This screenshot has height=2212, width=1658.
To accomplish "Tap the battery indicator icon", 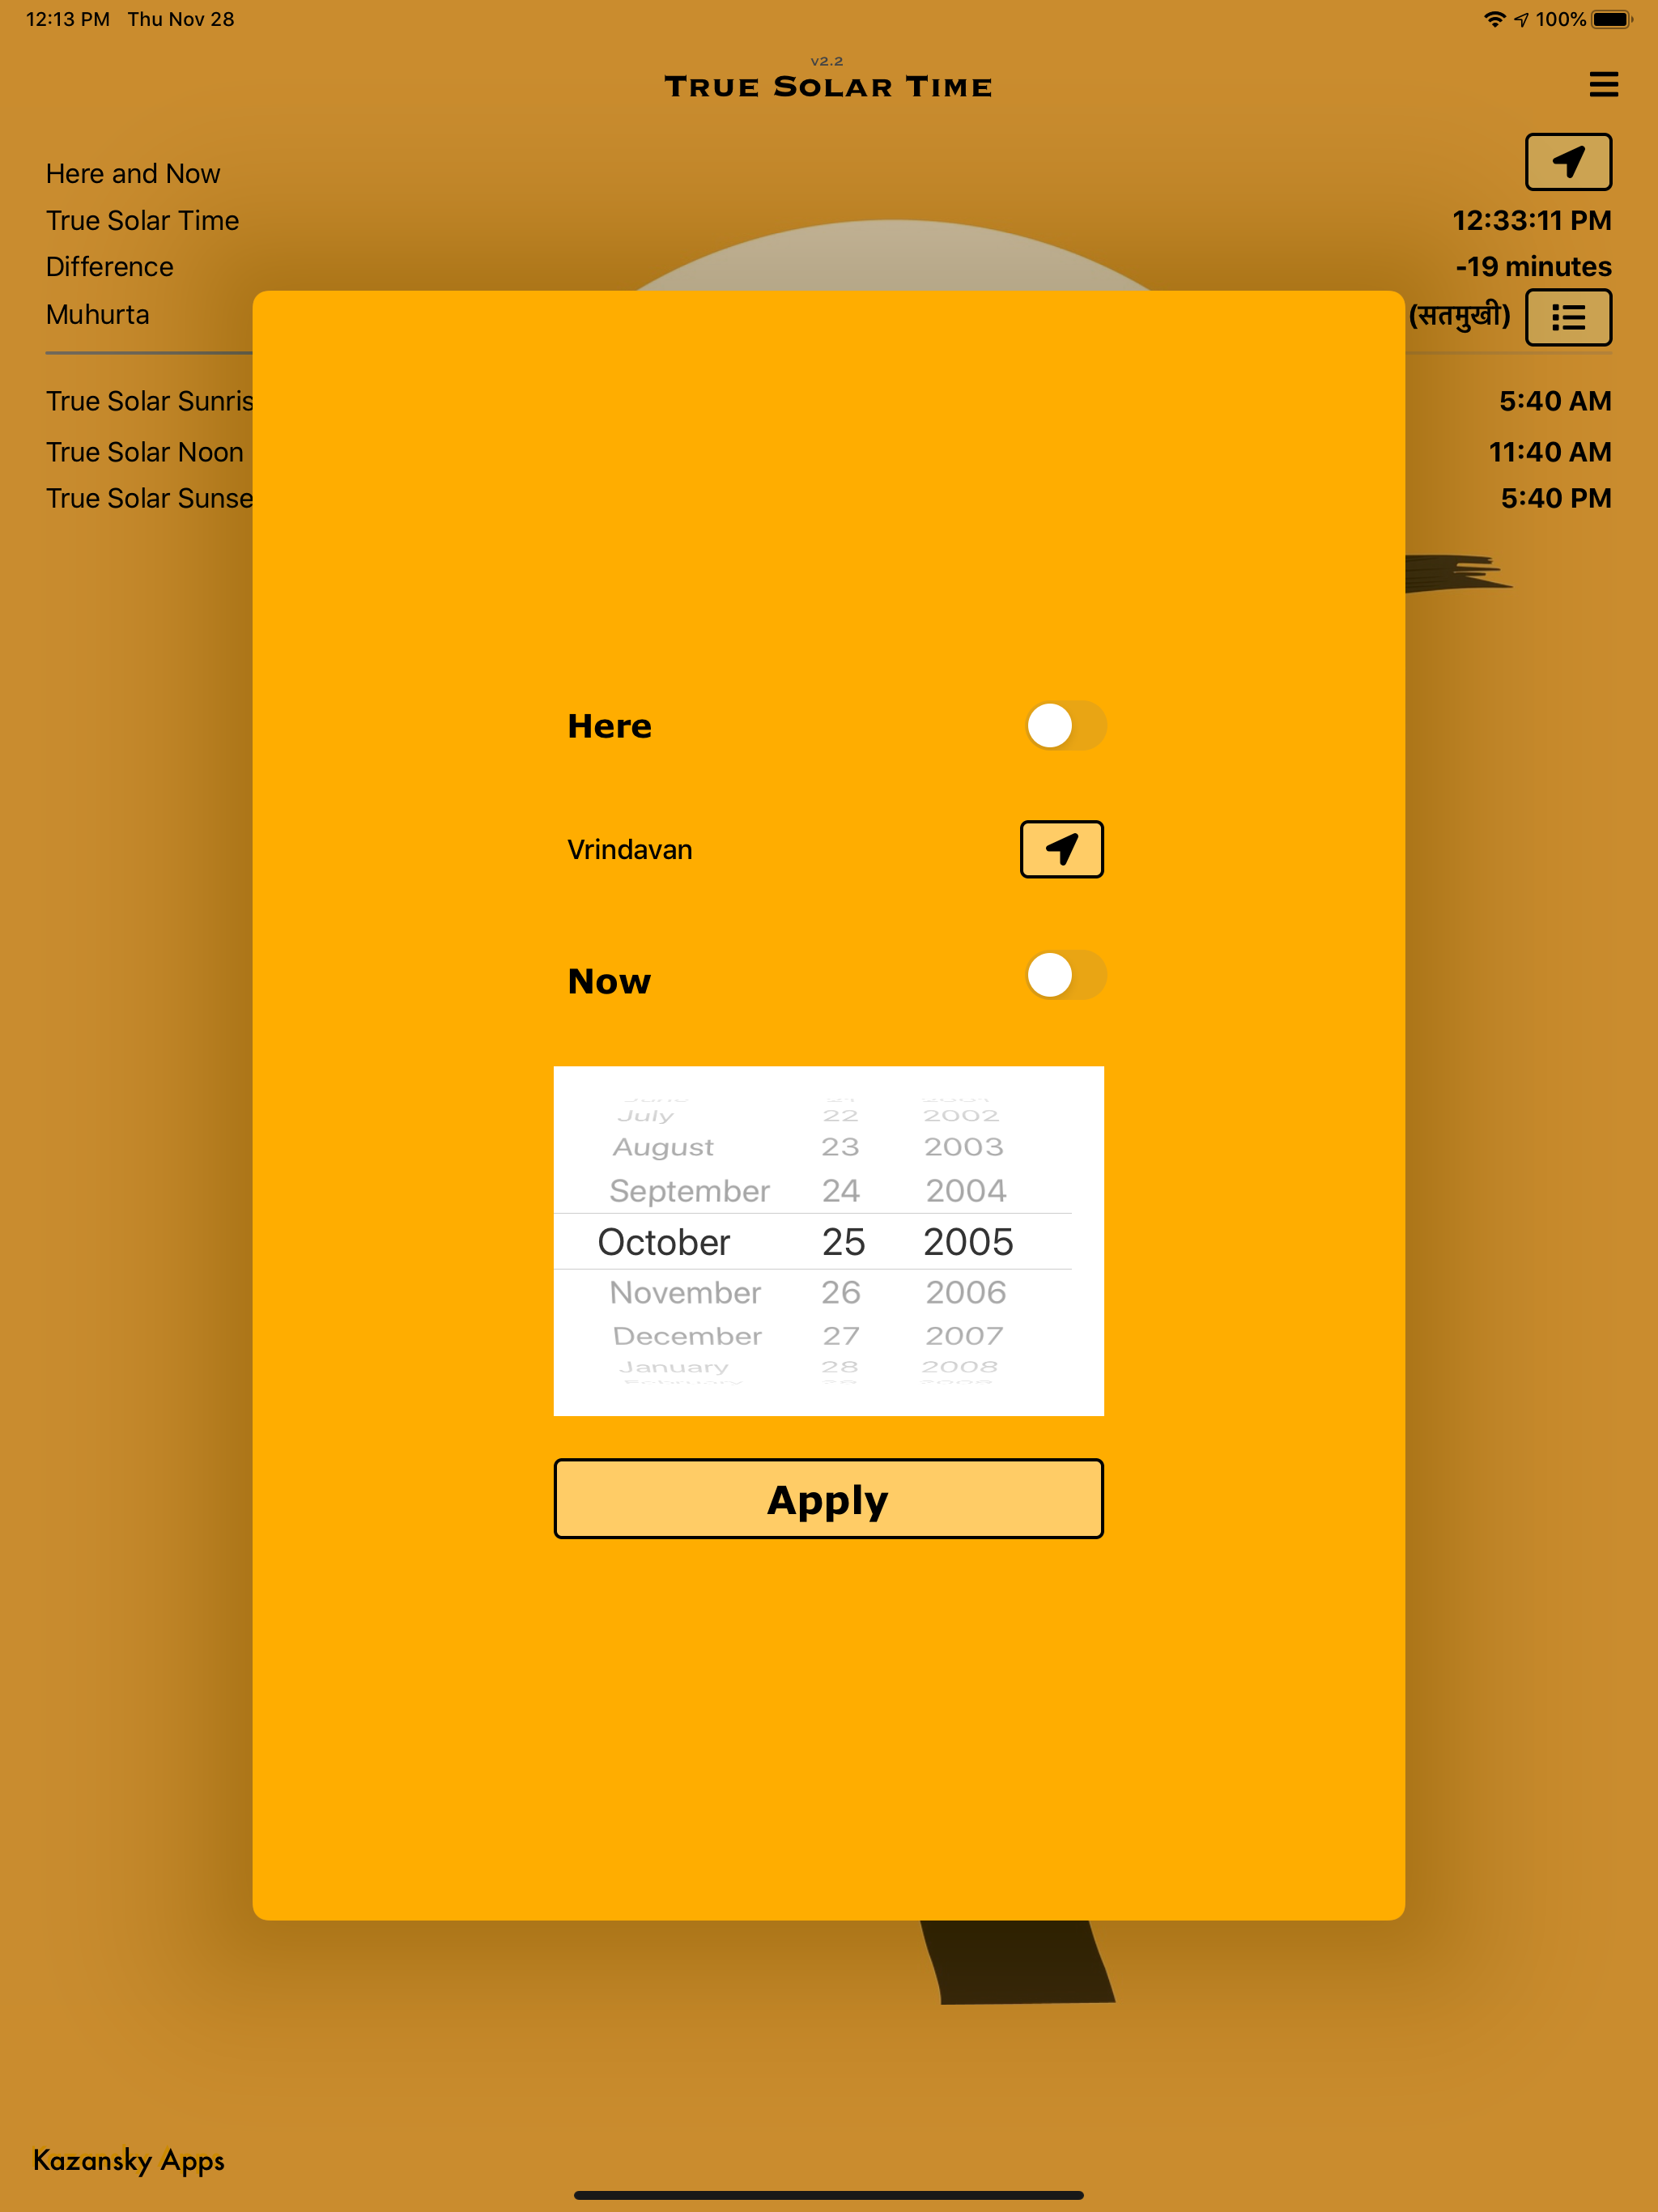I will pyautogui.click(x=1611, y=19).
